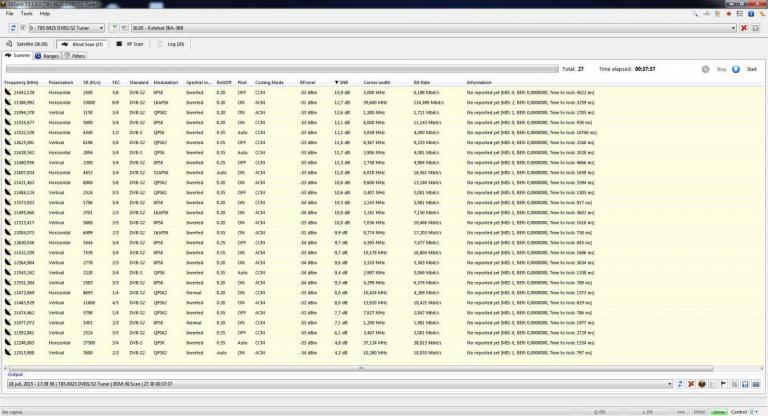Click the red X next to satellite dropdown
The width and height of the screenshot is (768, 416).
click(x=743, y=28)
